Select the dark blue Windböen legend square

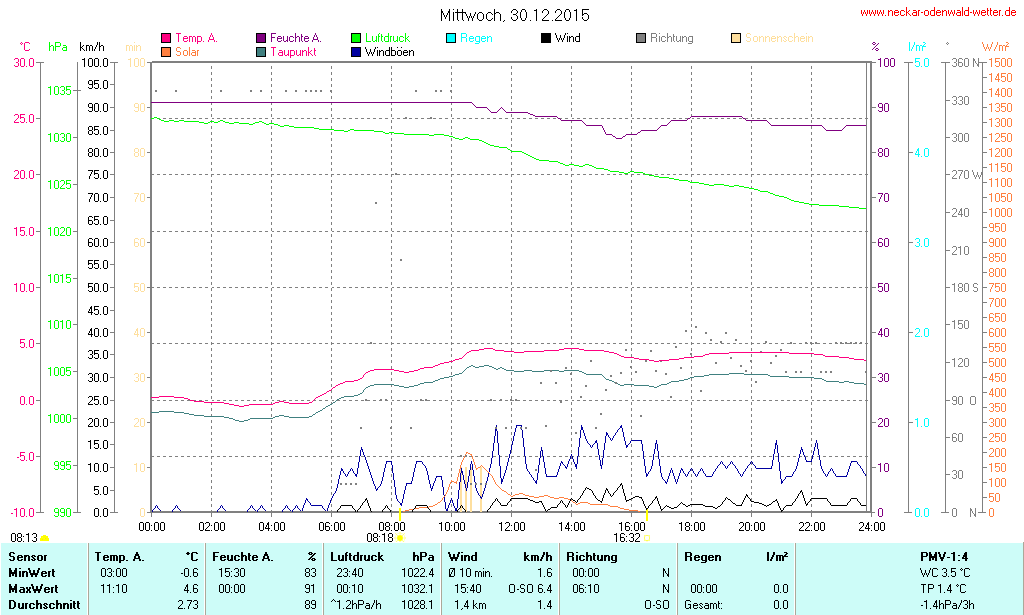(x=356, y=52)
